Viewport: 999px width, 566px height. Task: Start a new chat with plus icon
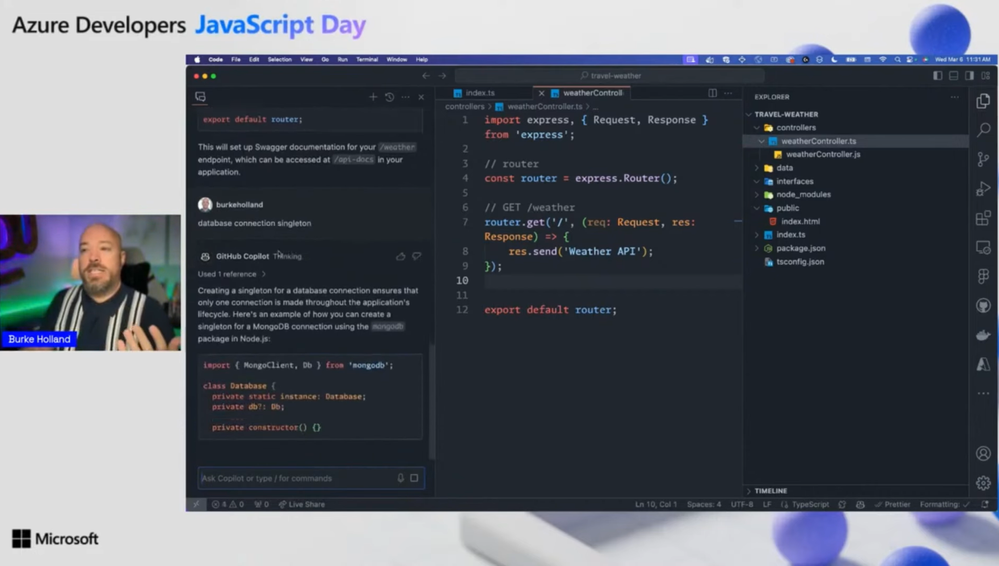point(373,97)
